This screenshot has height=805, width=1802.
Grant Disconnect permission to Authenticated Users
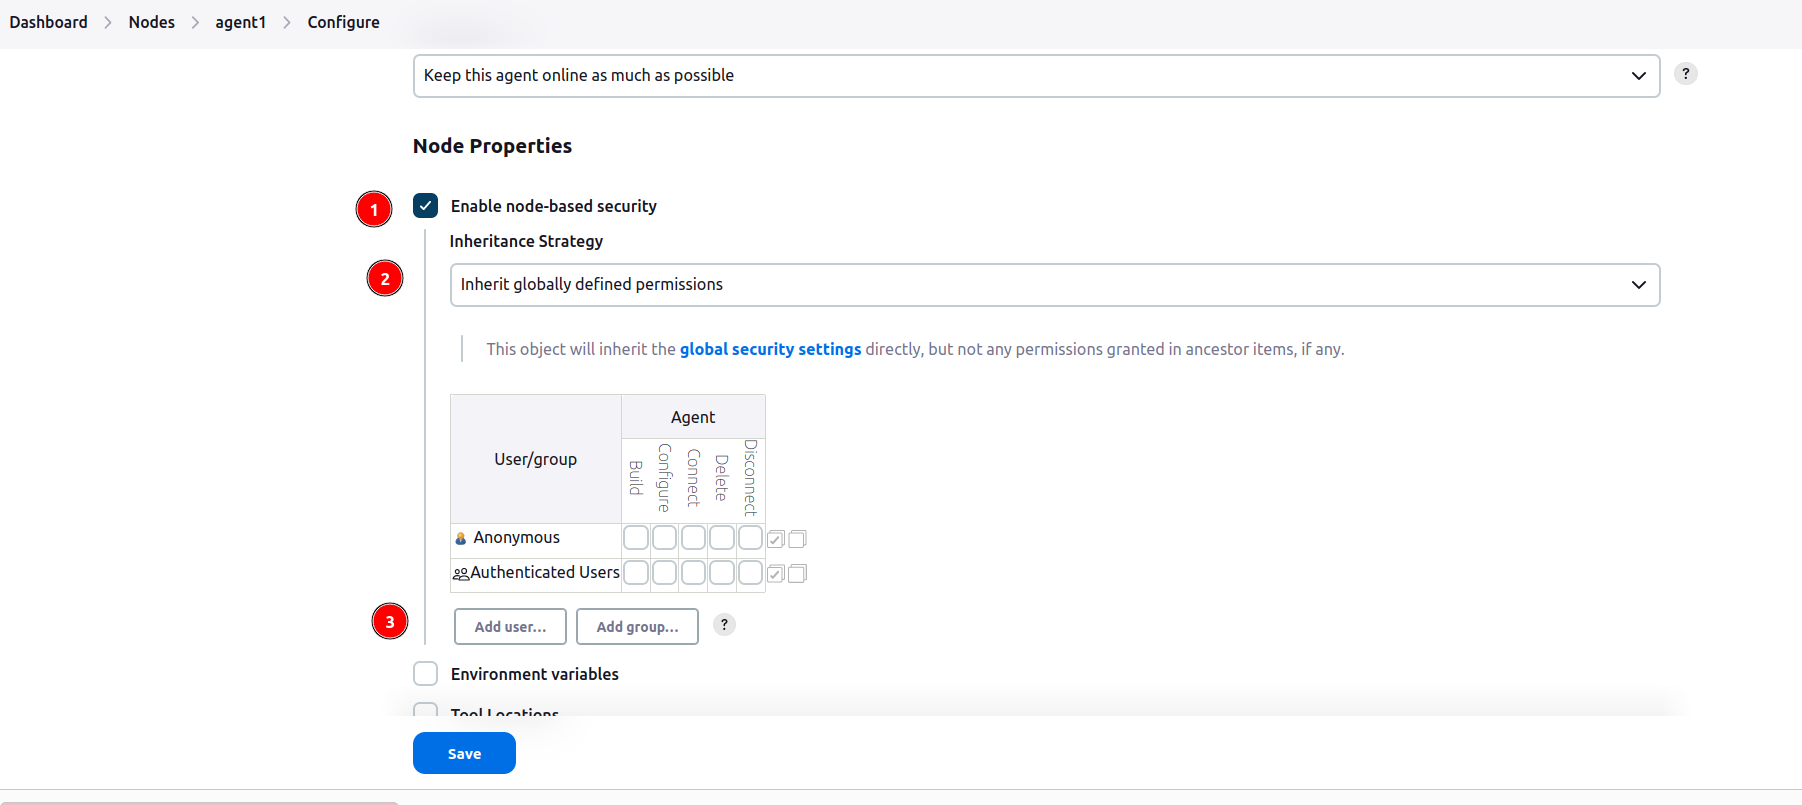(x=751, y=573)
